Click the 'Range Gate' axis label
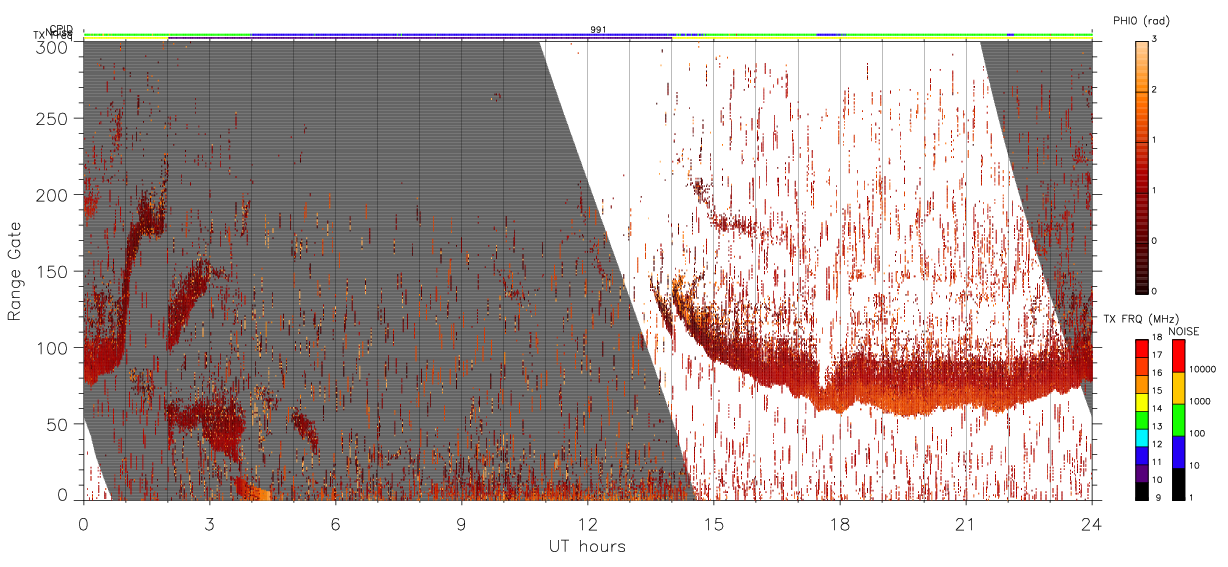 click(15, 271)
